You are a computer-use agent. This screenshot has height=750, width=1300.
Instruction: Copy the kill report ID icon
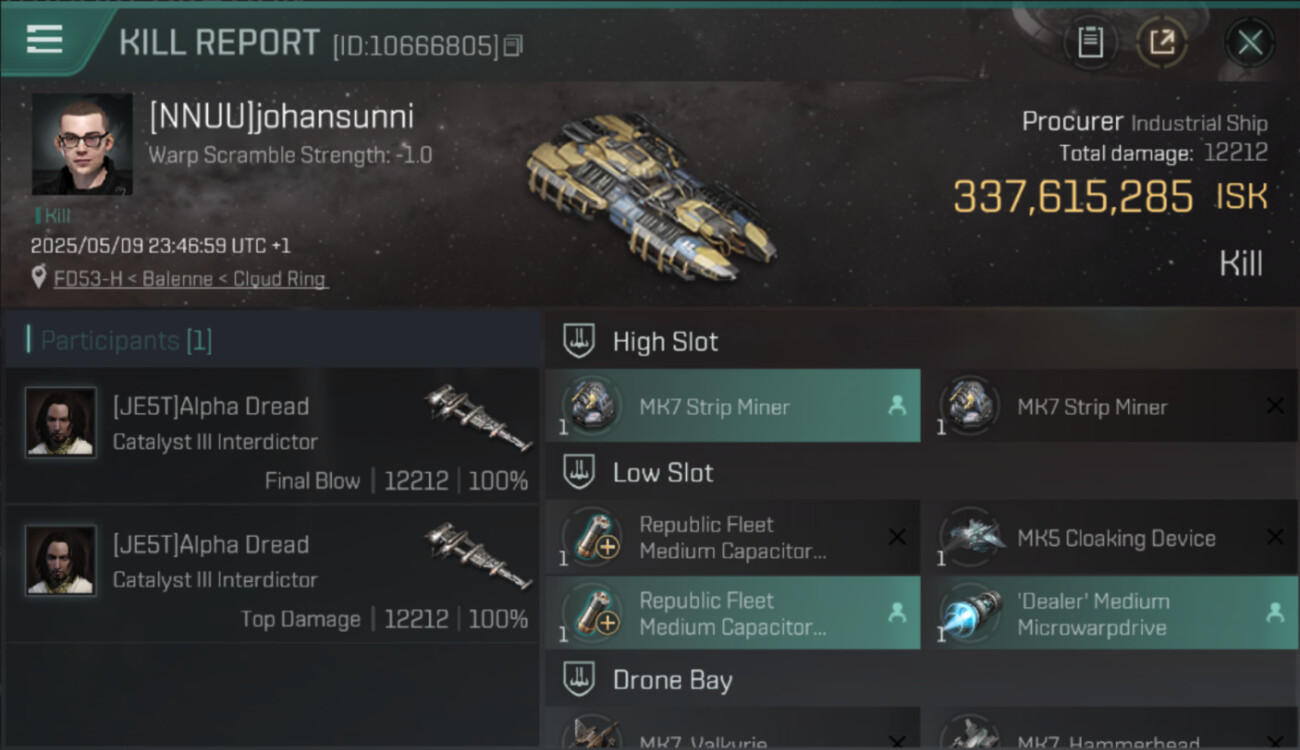[x=512, y=46]
